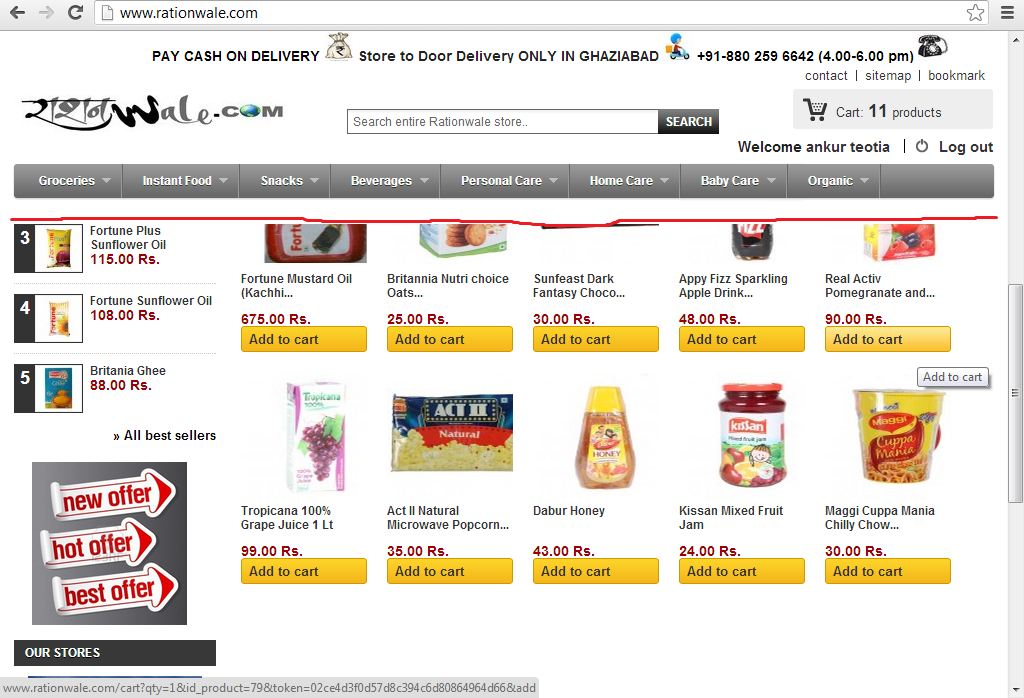Click the power icon beside Log out
This screenshot has height=698, width=1024.
921,146
